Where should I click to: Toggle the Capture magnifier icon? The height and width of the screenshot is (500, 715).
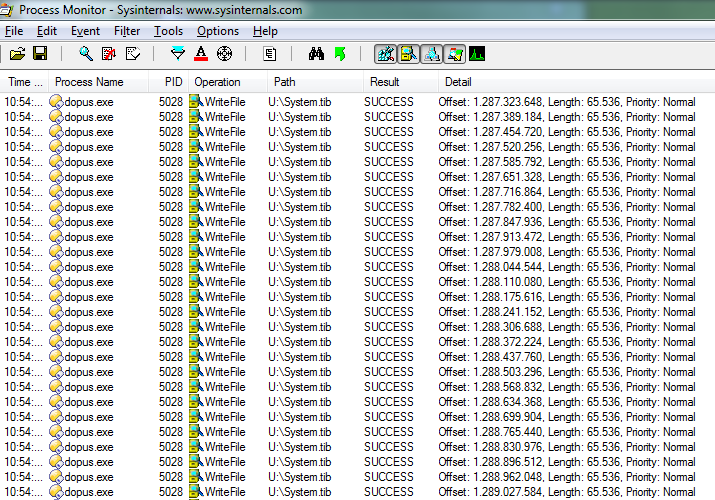86,54
